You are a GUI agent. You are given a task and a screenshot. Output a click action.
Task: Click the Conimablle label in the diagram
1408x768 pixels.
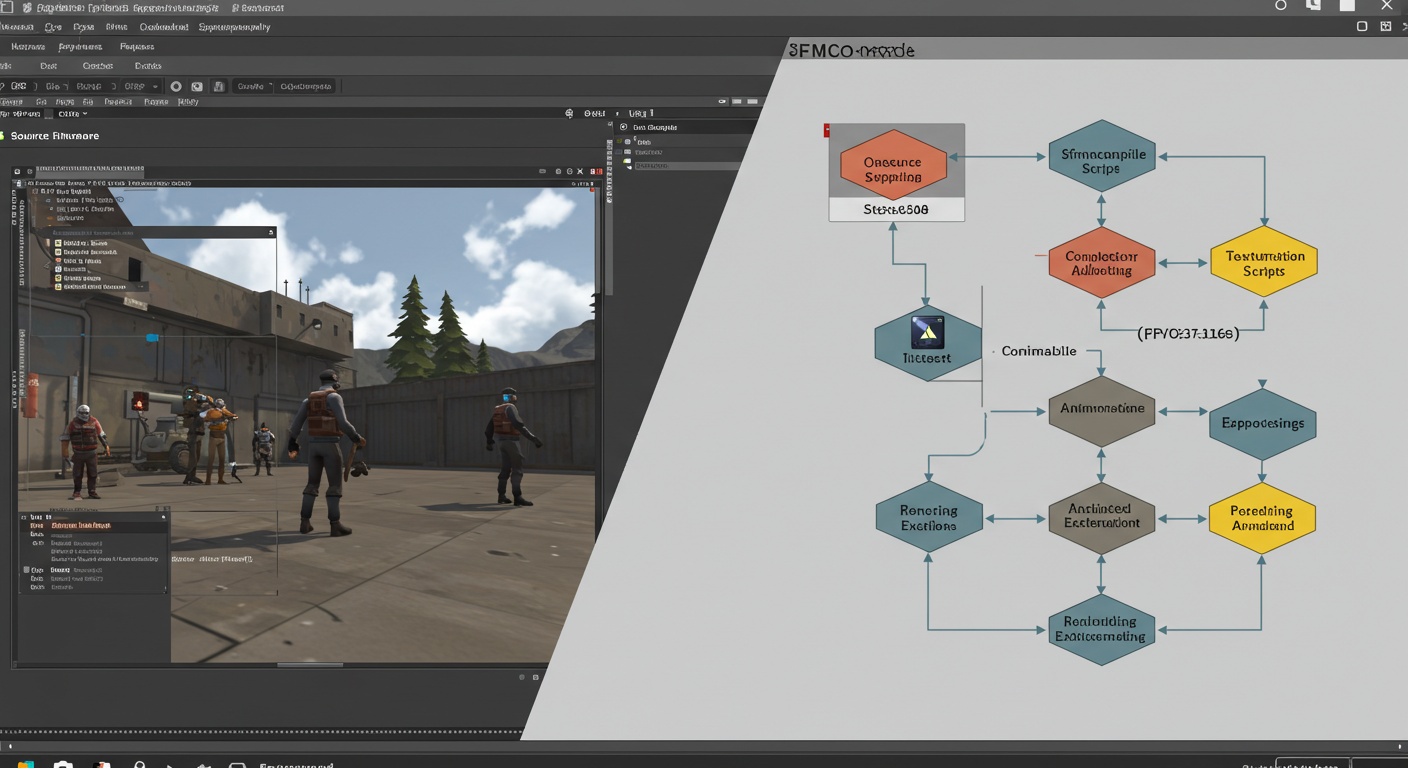click(1039, 351)
